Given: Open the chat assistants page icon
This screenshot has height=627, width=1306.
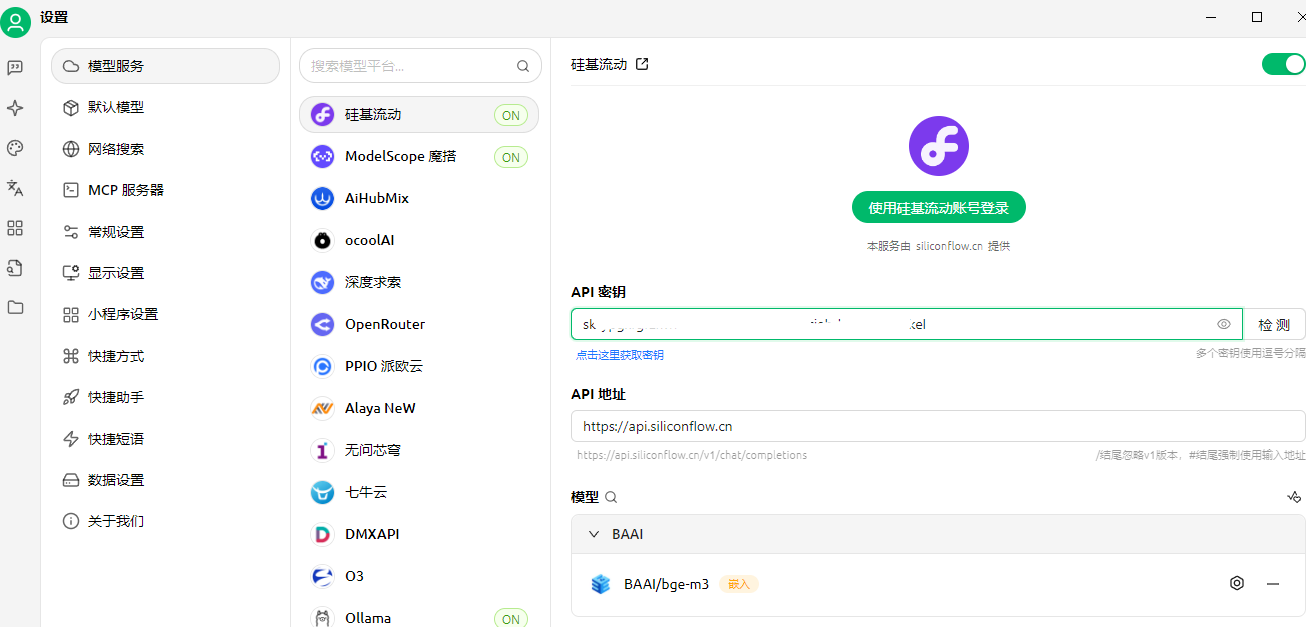Looking at the screenshot, I should tap(15, 67).
